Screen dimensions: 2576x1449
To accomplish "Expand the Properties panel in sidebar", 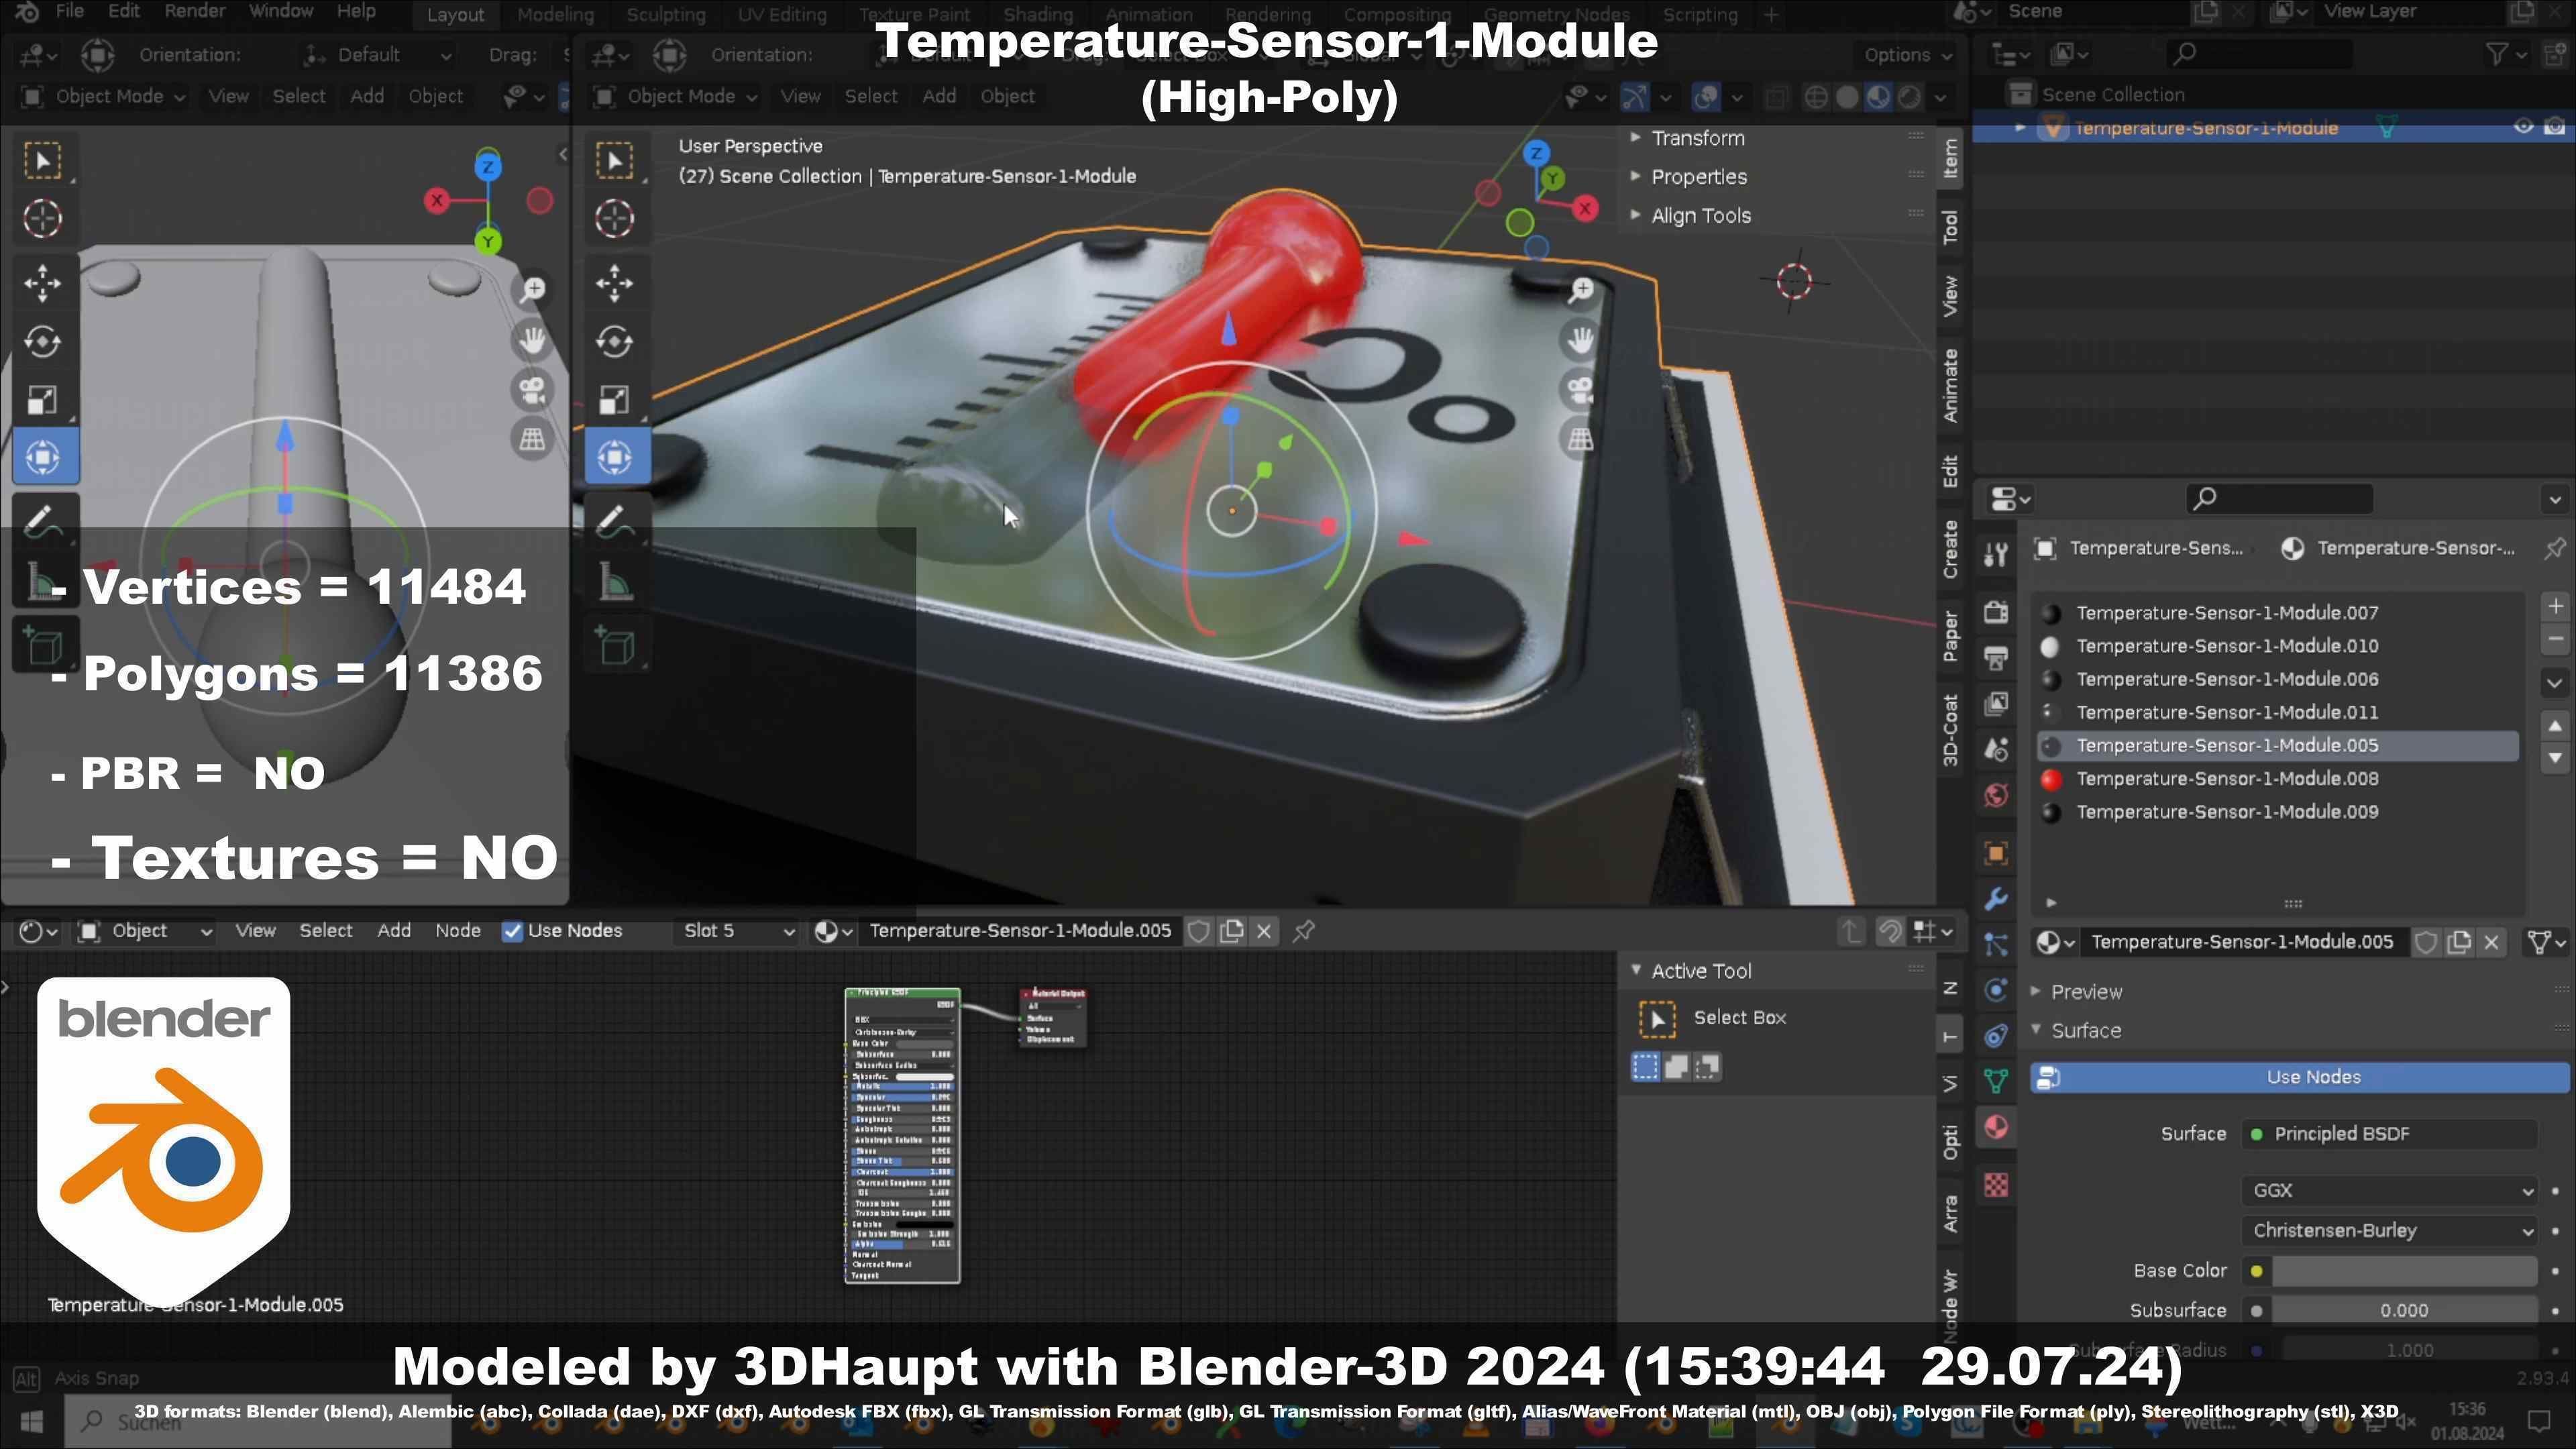I will [1698, 177].
